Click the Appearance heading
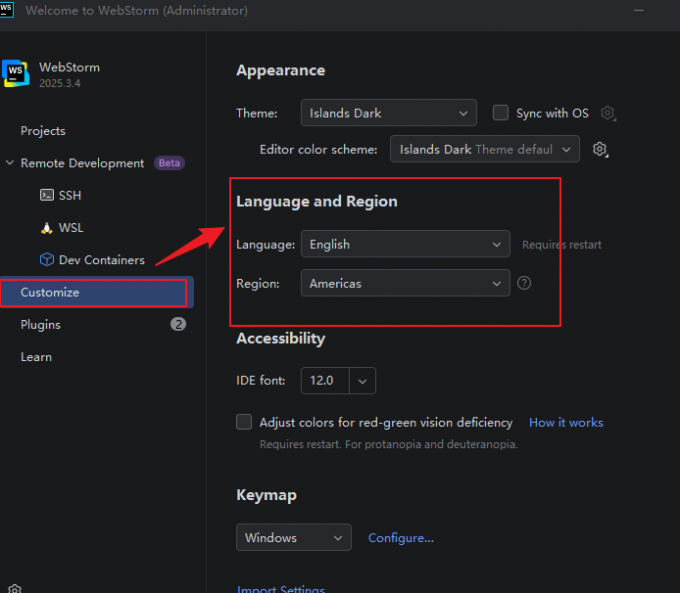Viewport: 680px width, 593px height. [281, 71]
